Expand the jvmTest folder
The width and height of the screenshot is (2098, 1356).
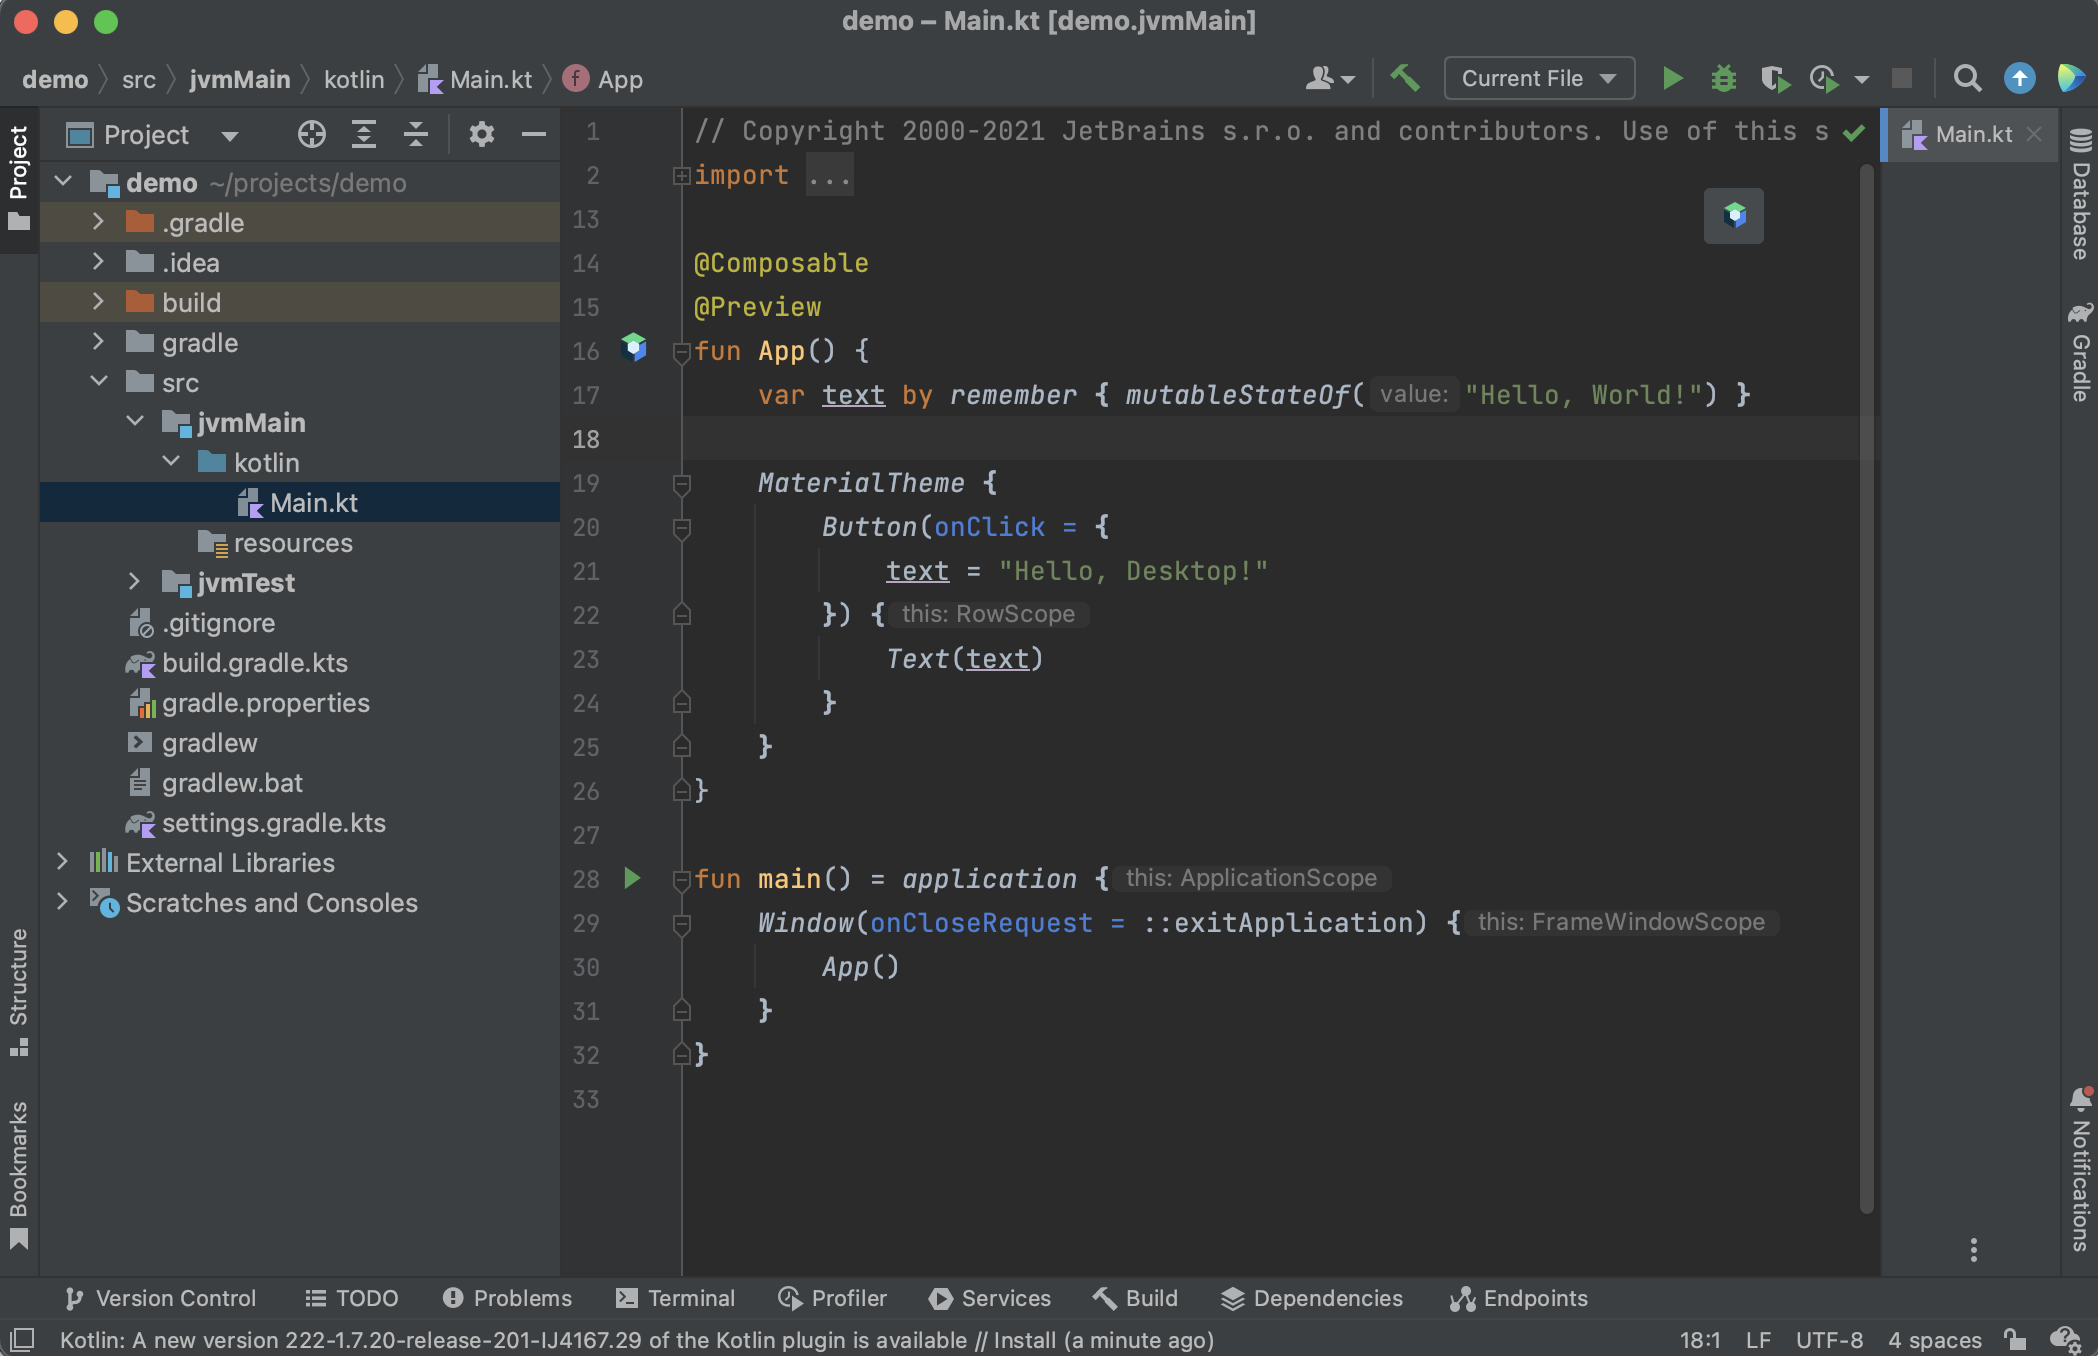coord(135,582)
